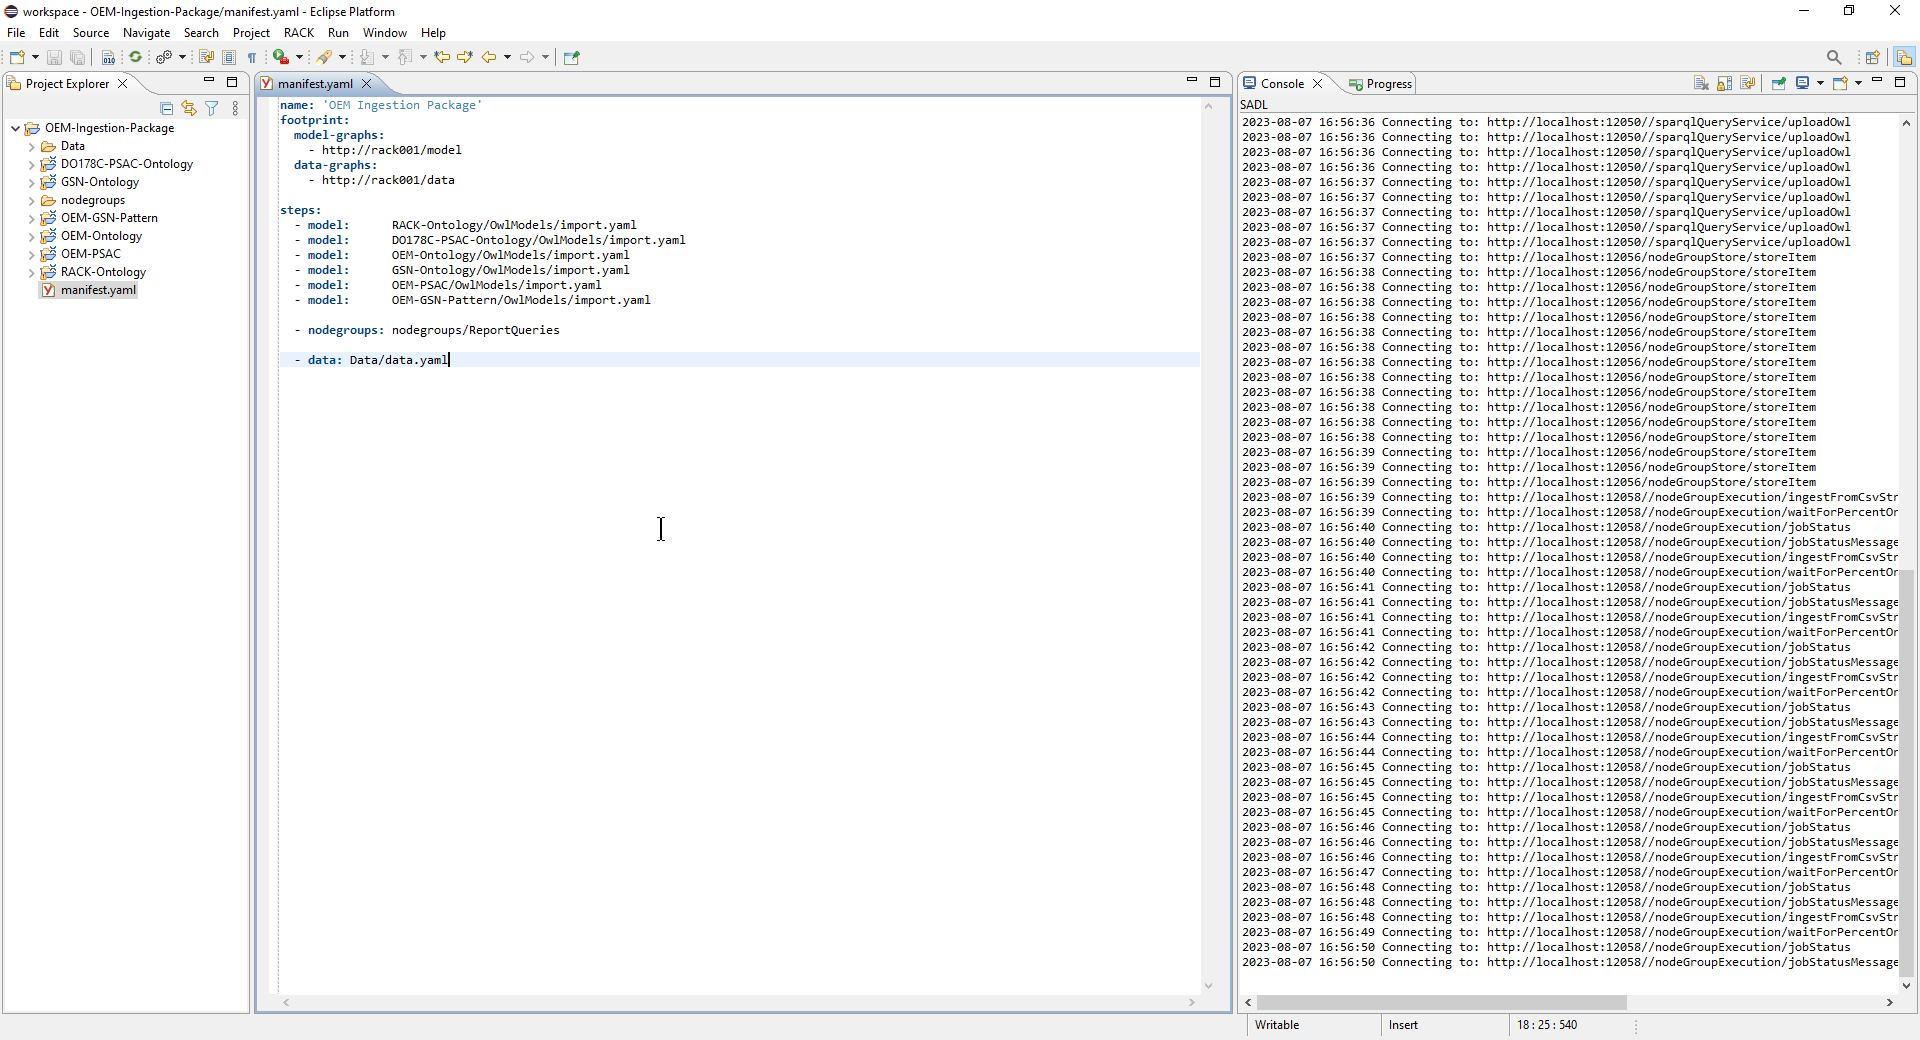The width and height of the screenshot is (1920, 1040).
Task: Navigate Forward with grey right arrow
Action: click(527, 57)
